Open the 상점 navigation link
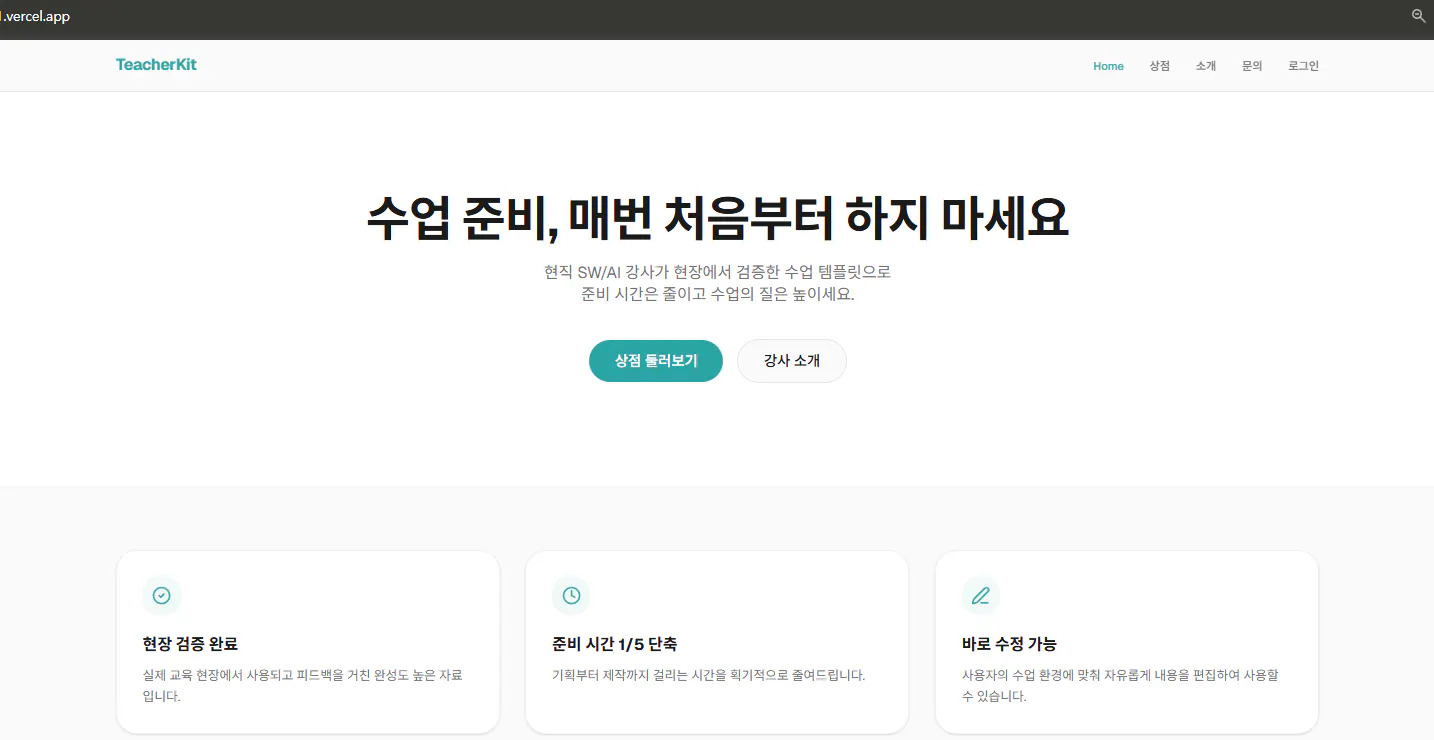Screen dimensions: 1434x740 pos(1159,66)
